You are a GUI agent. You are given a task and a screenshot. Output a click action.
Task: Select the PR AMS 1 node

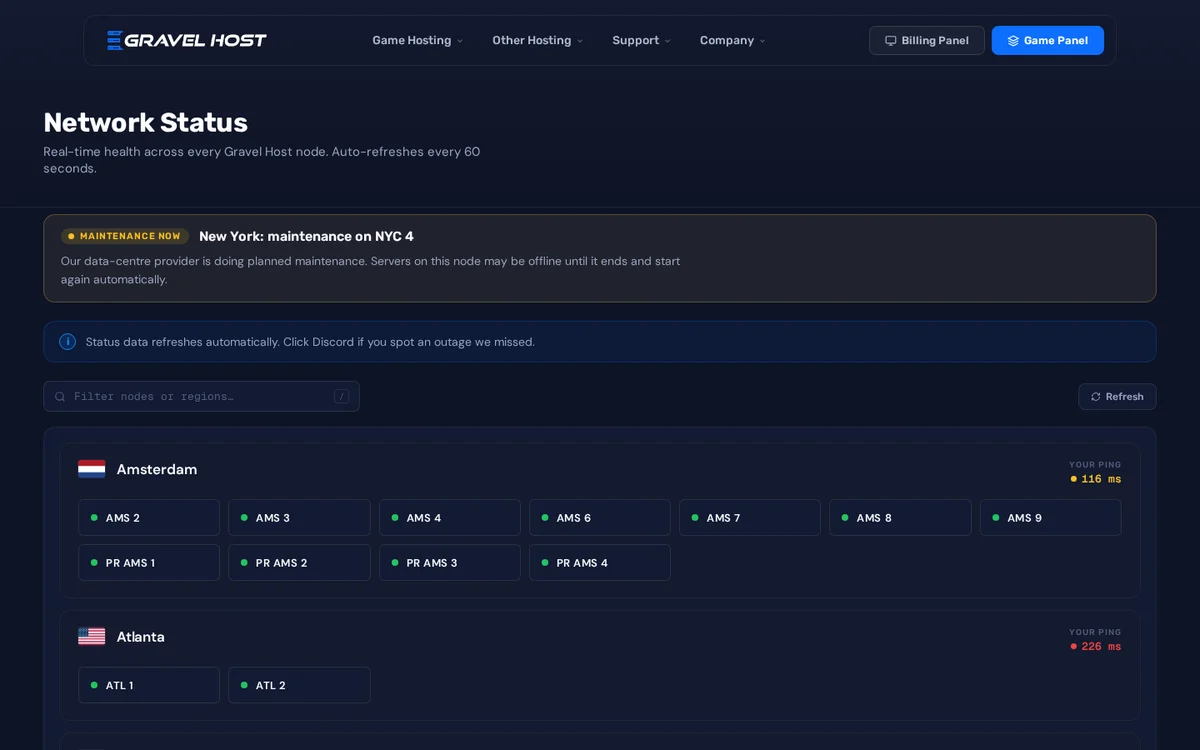coord(149,563)
